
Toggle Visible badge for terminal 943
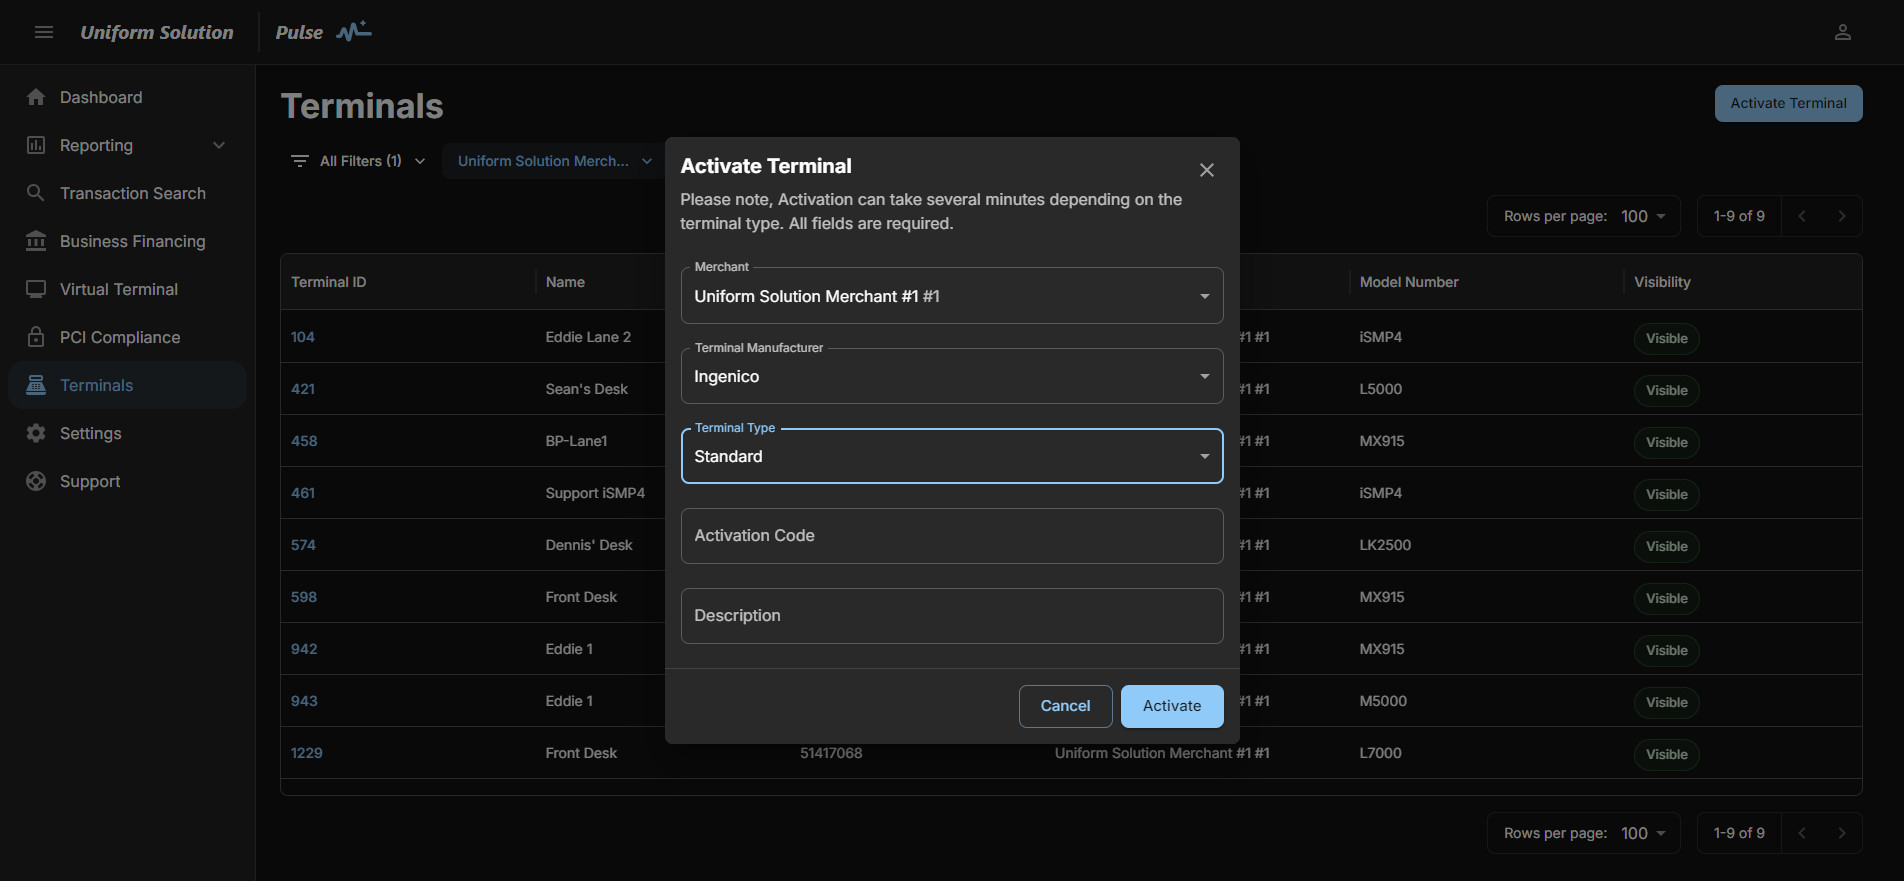pos(1667,702)
